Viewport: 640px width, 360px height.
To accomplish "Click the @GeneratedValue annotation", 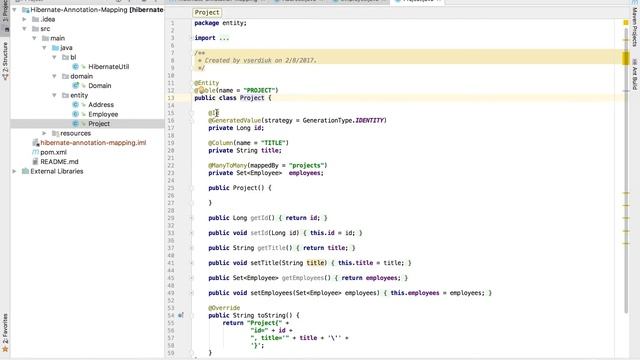I will coord(235,120).
